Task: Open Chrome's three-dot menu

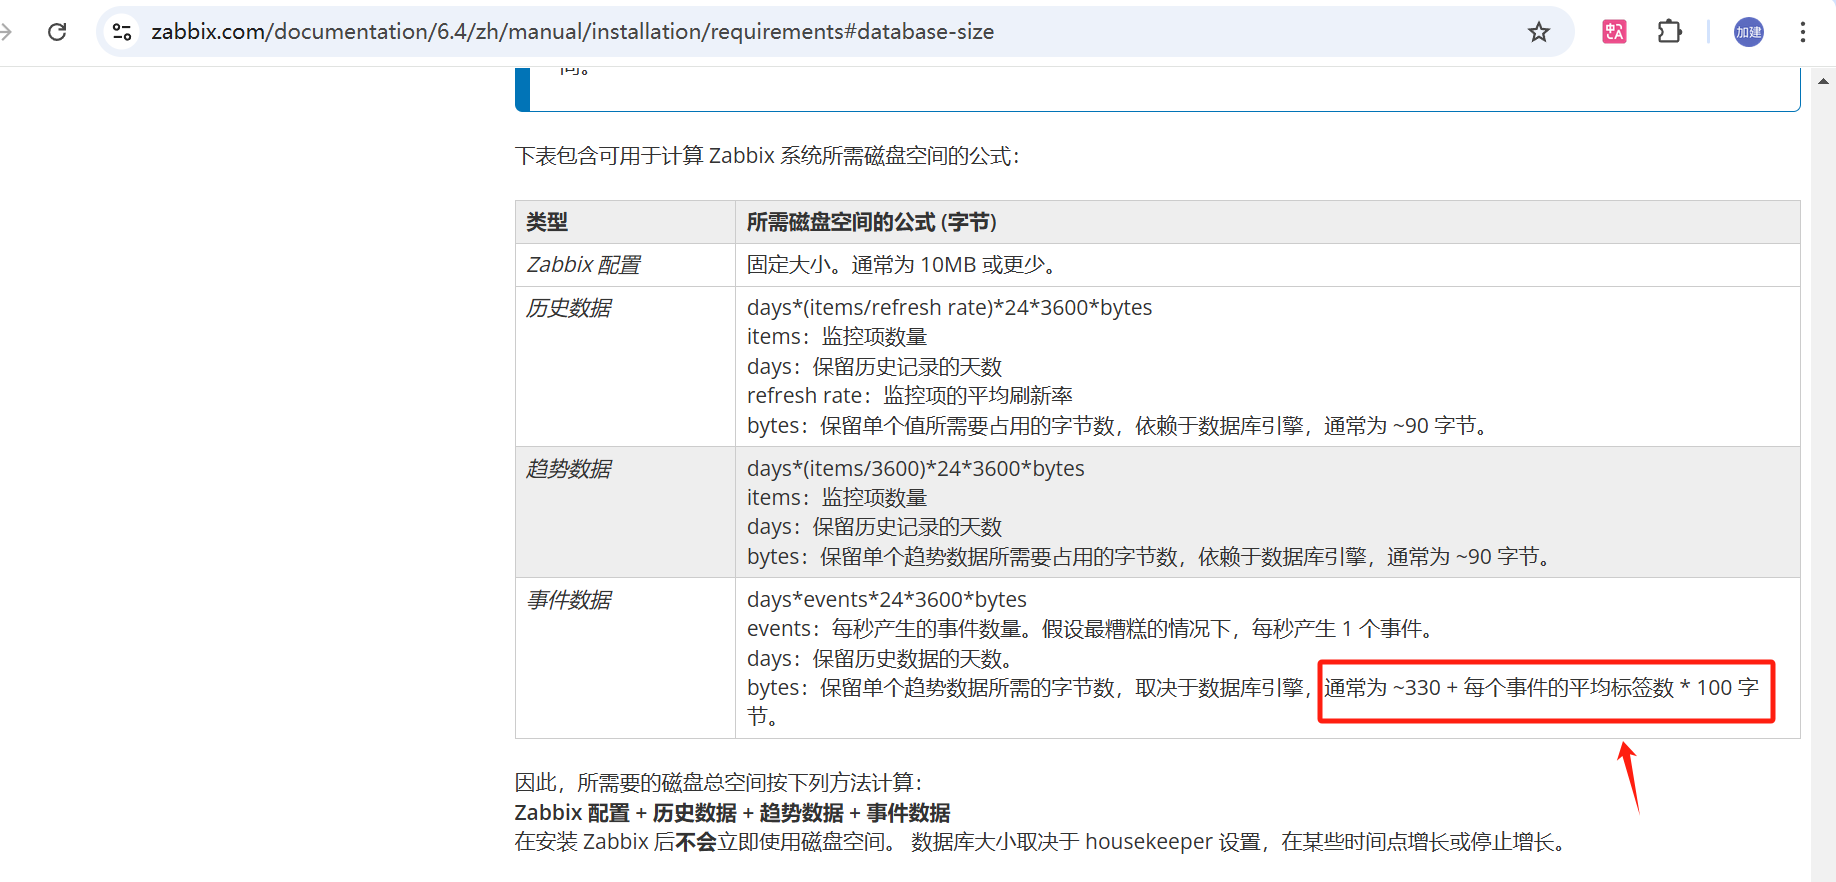Action: [x=1803, y=32]
